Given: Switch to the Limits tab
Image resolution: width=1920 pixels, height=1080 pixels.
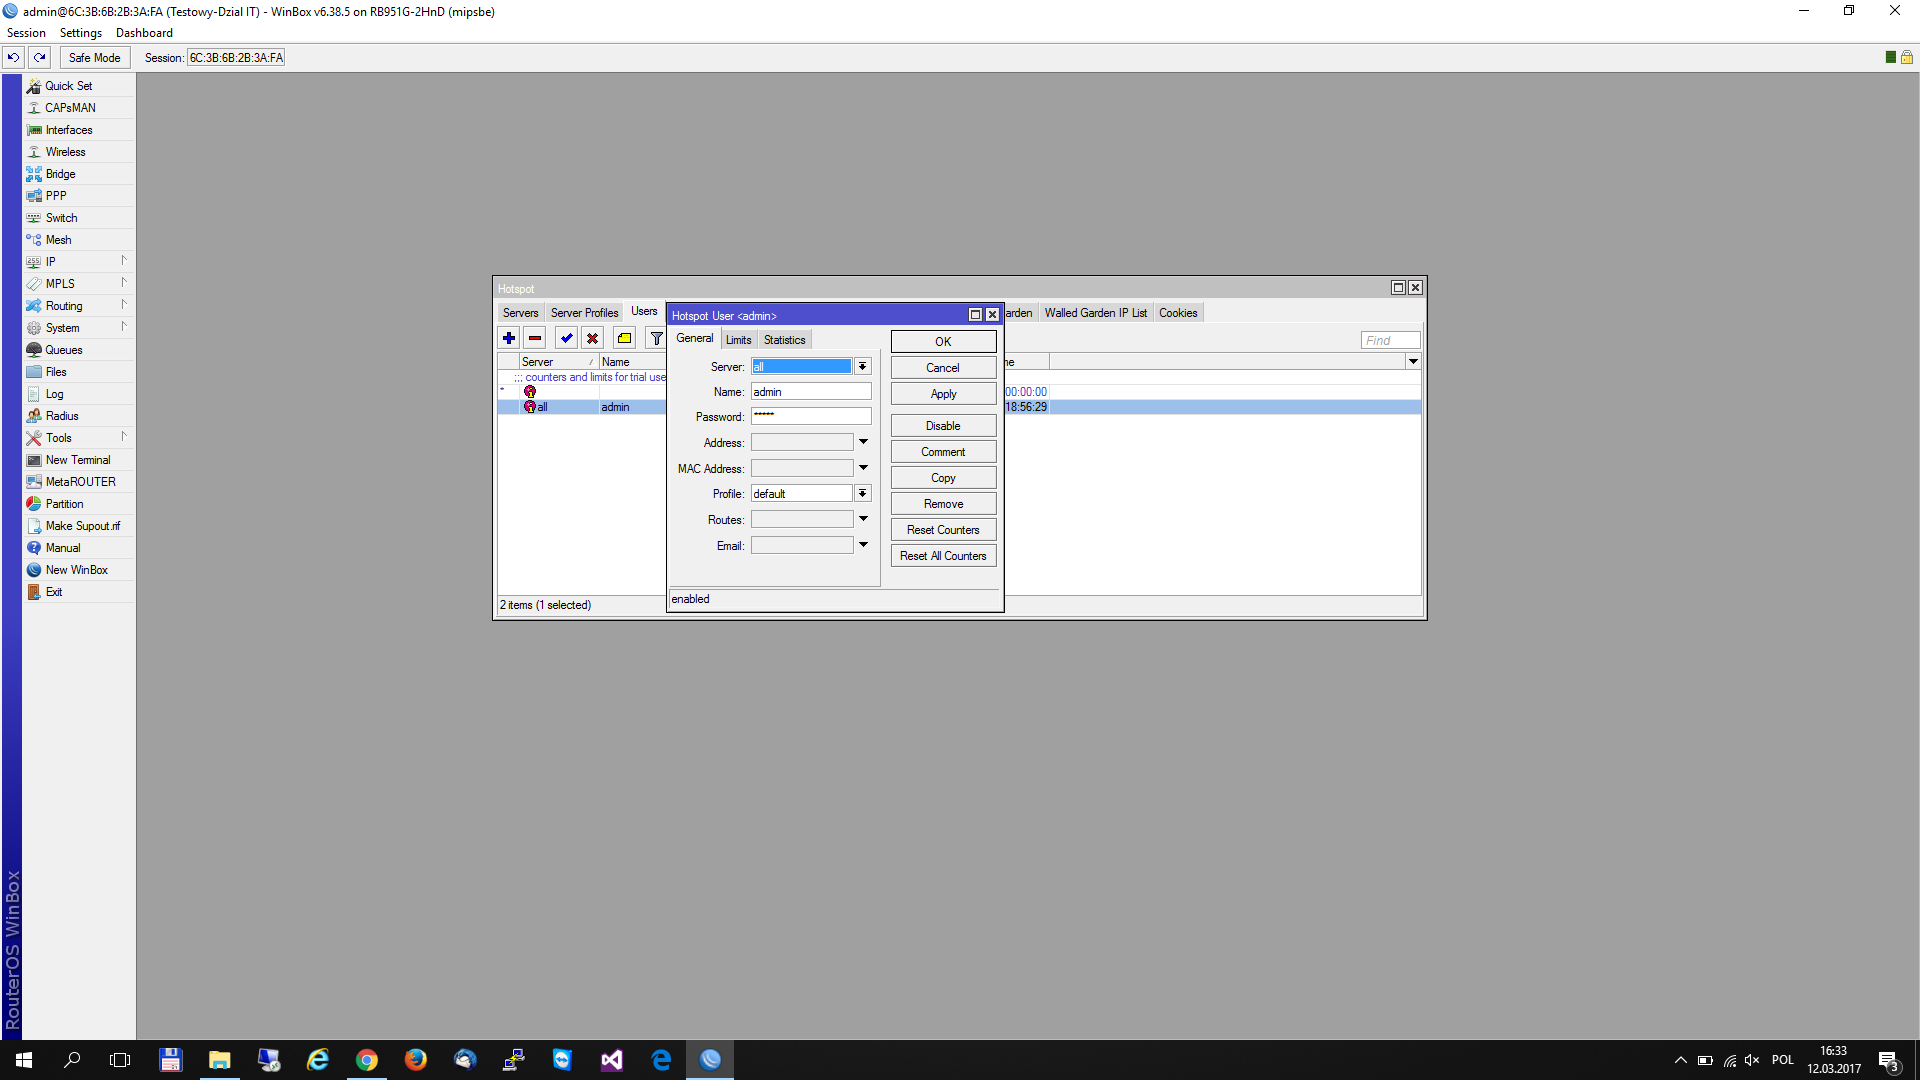Looking at the screenshot, I should coord(738,340).
